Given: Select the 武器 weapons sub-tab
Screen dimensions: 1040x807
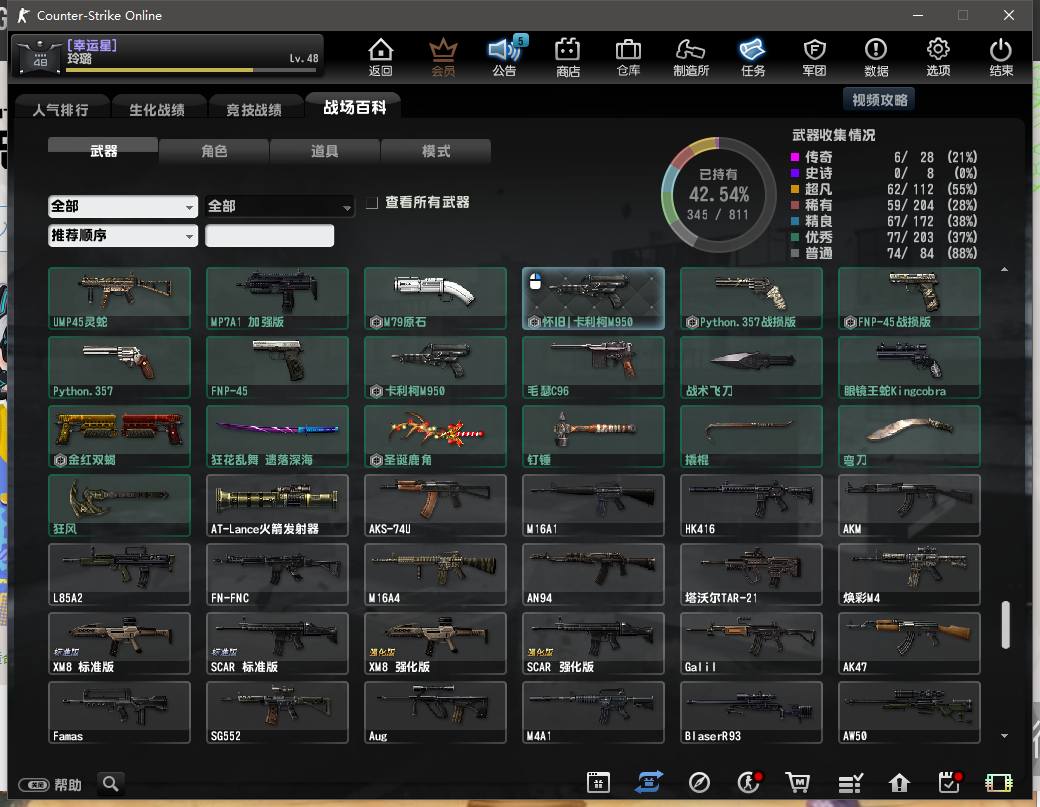Looking at the screenshot, I should click(x=103, y=151).
